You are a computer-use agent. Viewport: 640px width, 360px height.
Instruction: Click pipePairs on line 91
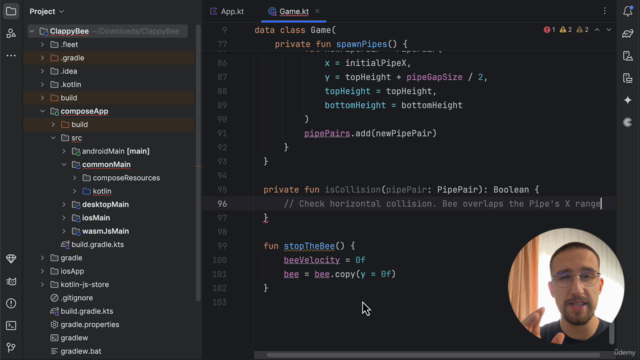(x=327, y=133)
